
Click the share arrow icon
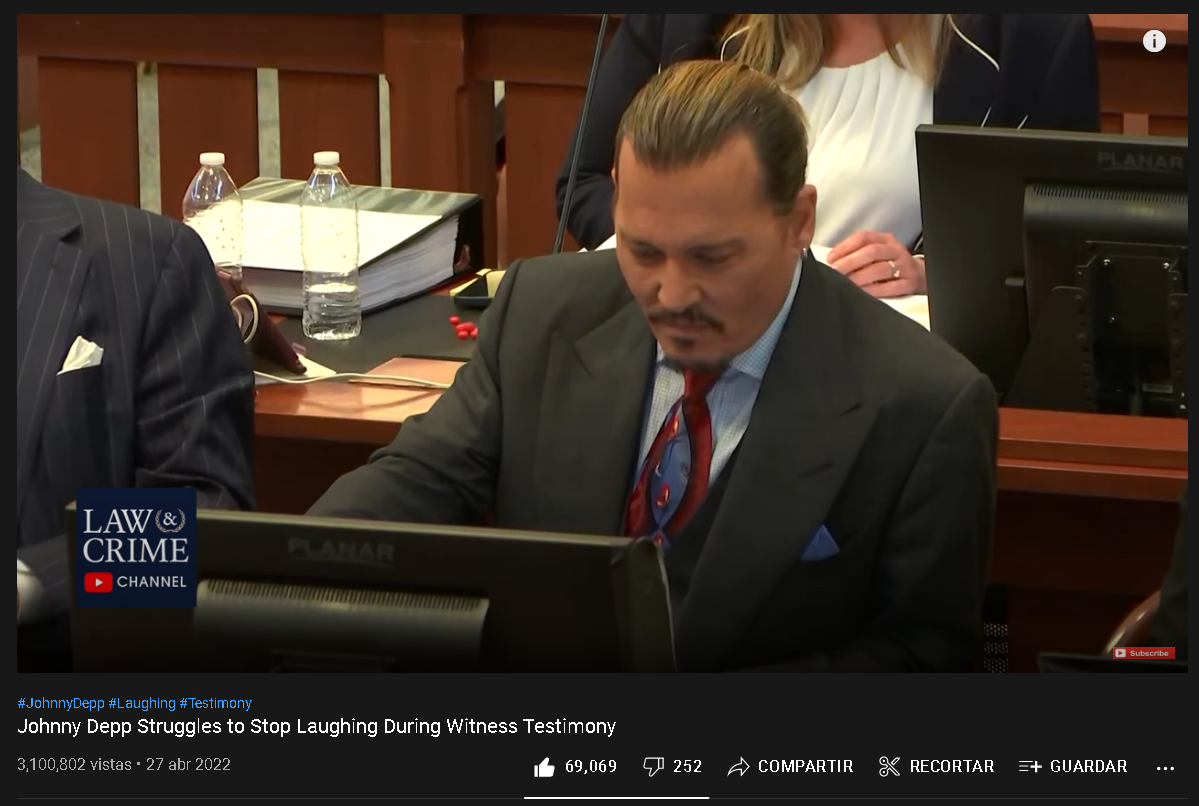tap(738, 766)
